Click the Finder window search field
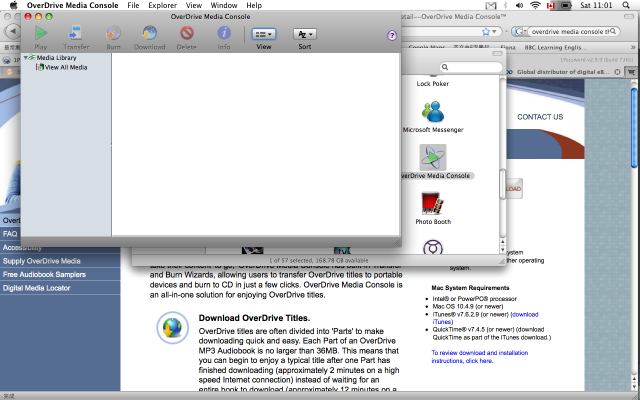The image size is (640, 400). click(471, 67)
